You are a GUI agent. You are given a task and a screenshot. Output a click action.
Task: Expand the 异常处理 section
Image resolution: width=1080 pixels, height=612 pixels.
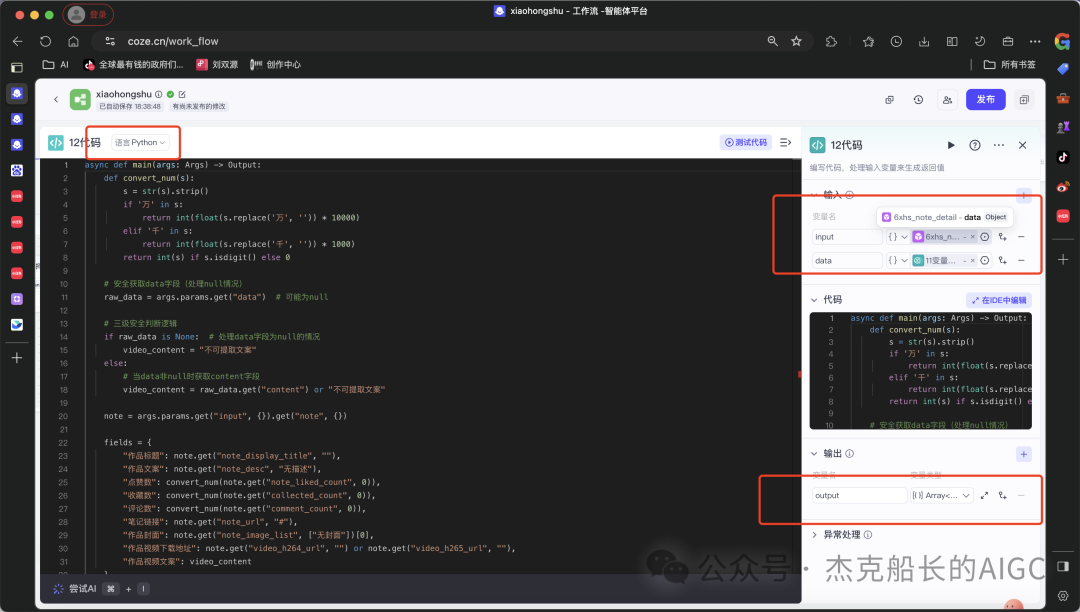tap(814, 535)
